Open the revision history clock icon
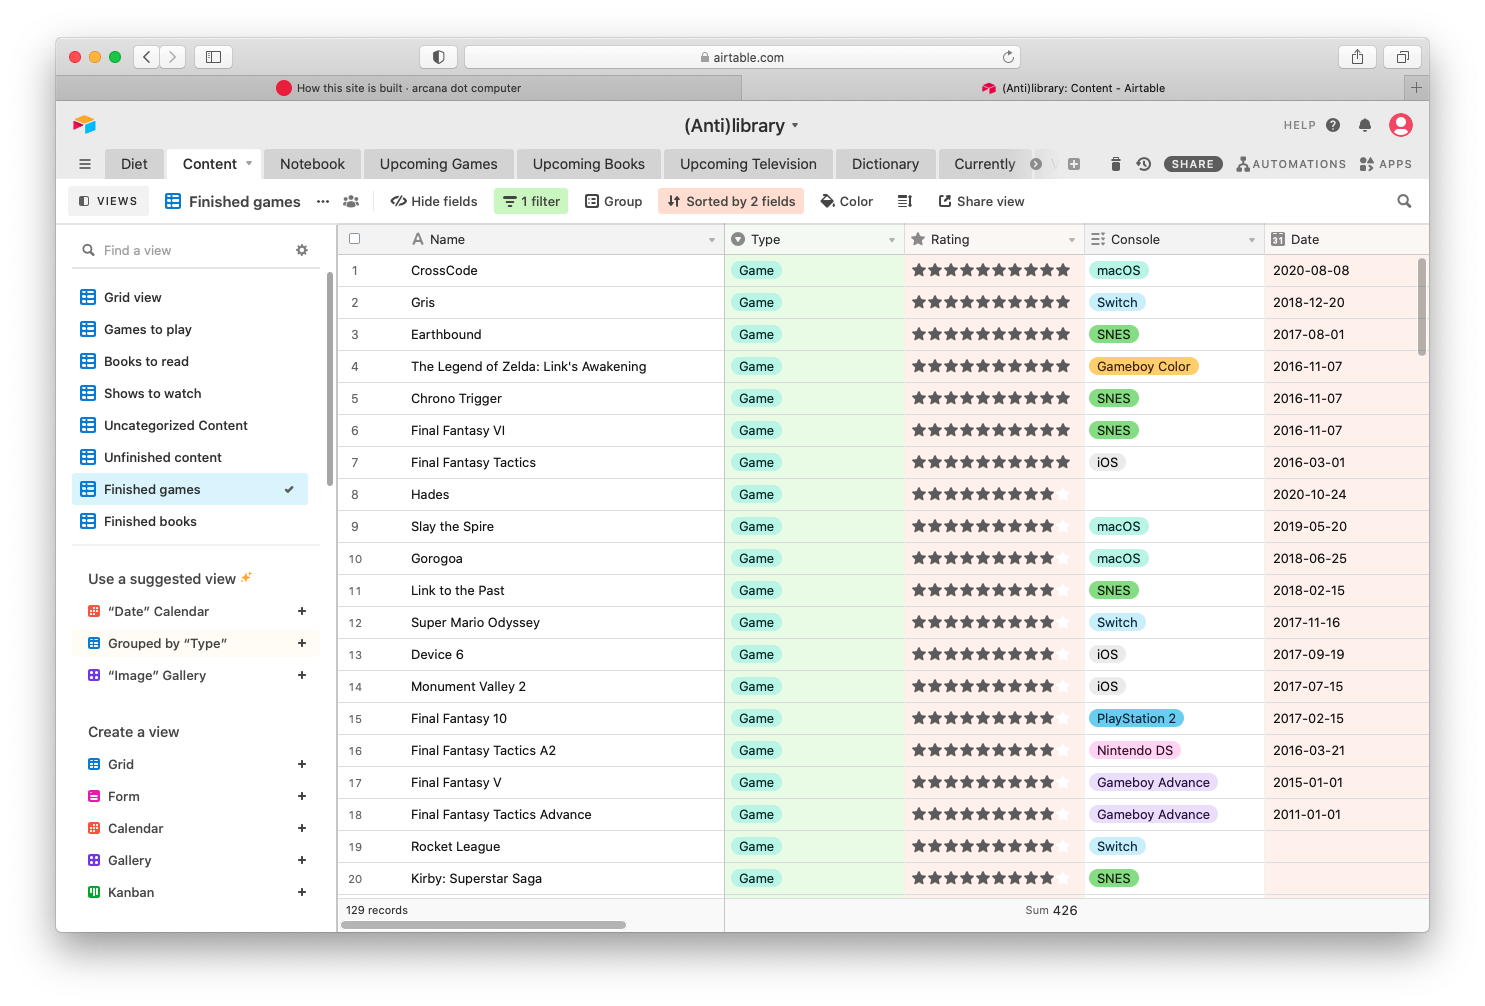Image resolution: width=1485 pixels, height=1006 pixels. point(1144,164)
